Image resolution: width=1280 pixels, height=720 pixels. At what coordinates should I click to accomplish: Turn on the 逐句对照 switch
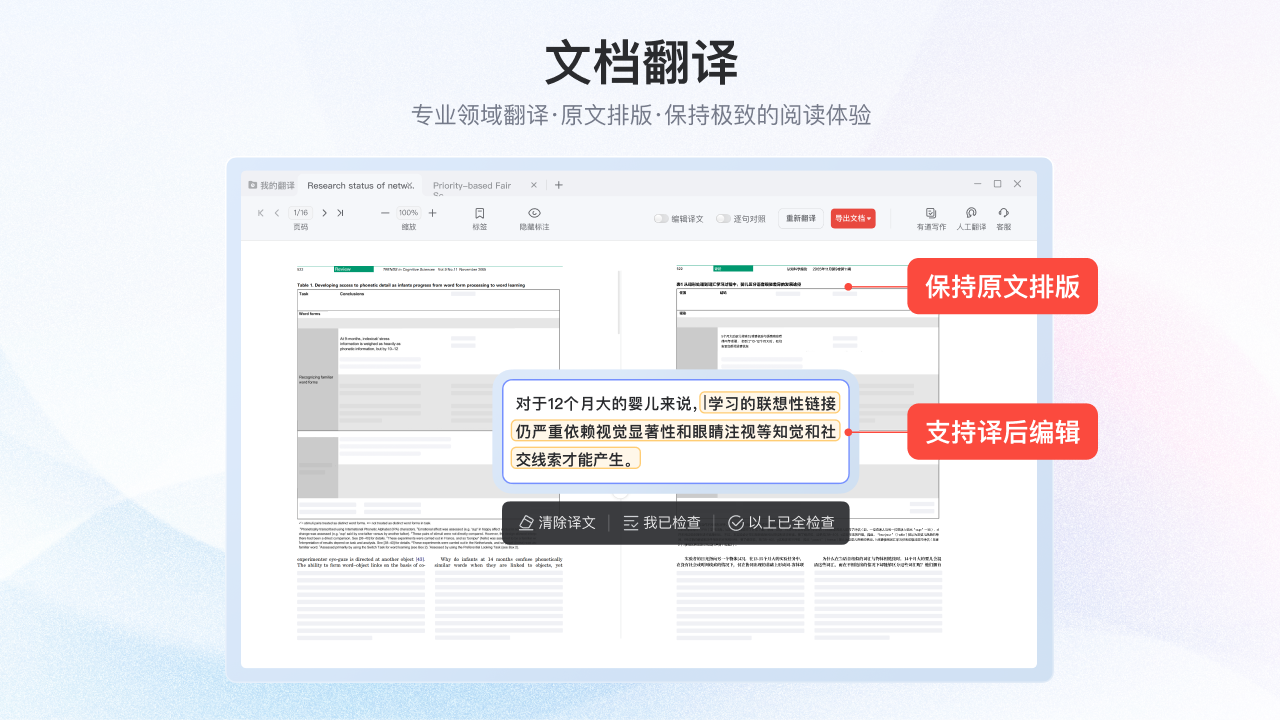[x=723, y=218]
